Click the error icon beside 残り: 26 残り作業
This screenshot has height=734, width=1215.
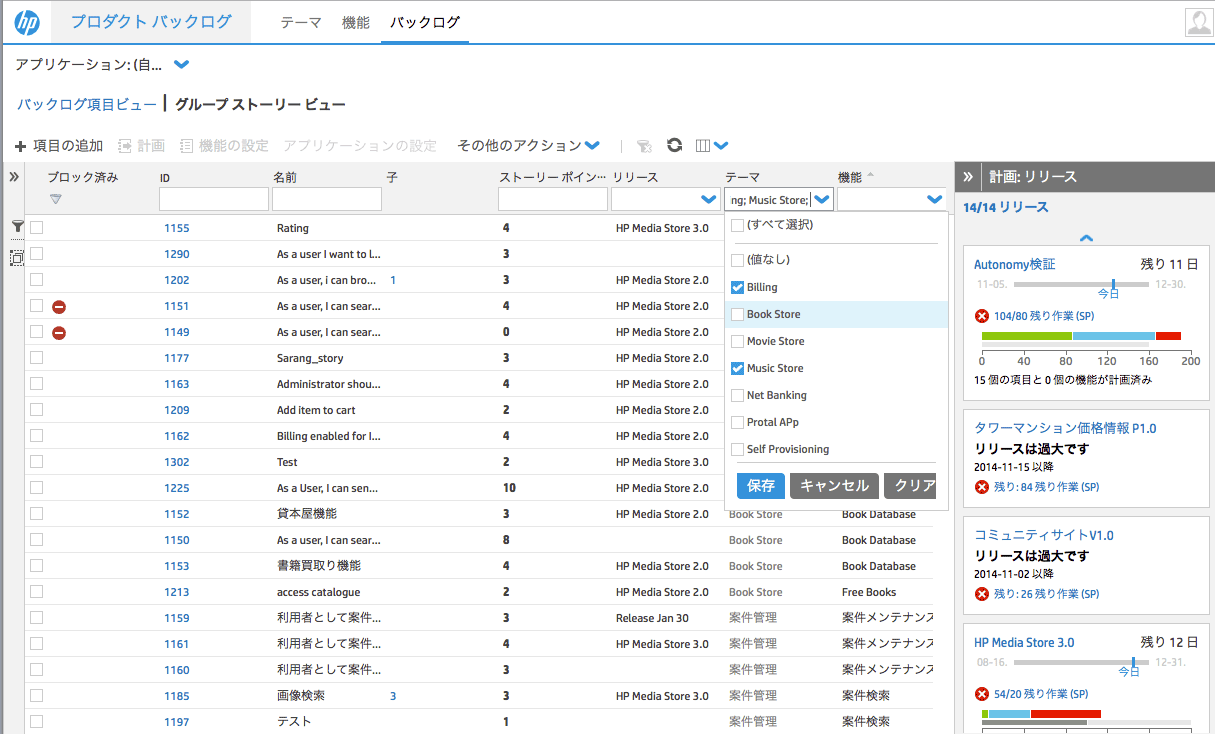pos(982,594)
